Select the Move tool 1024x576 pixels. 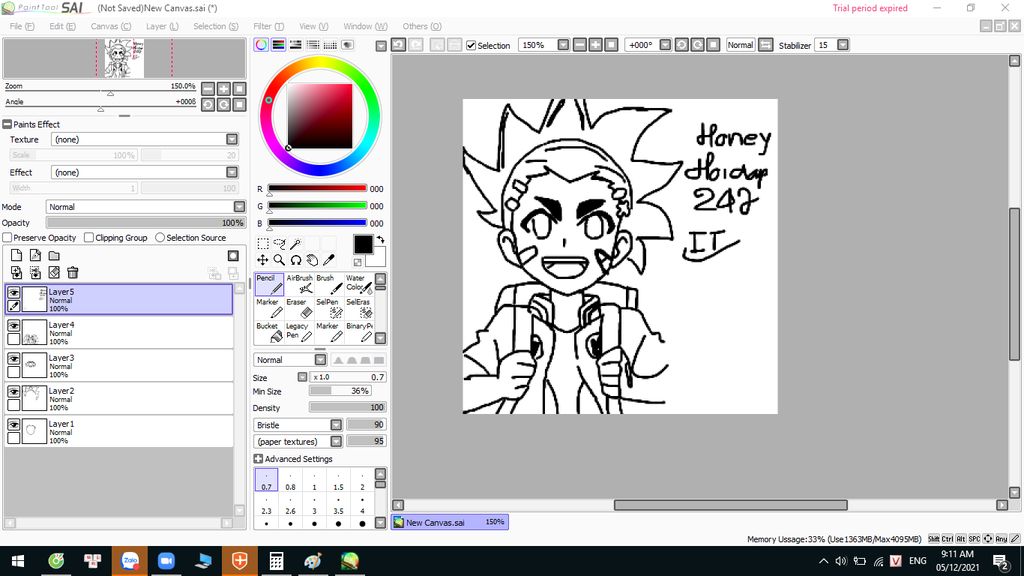tap(263, 260)
